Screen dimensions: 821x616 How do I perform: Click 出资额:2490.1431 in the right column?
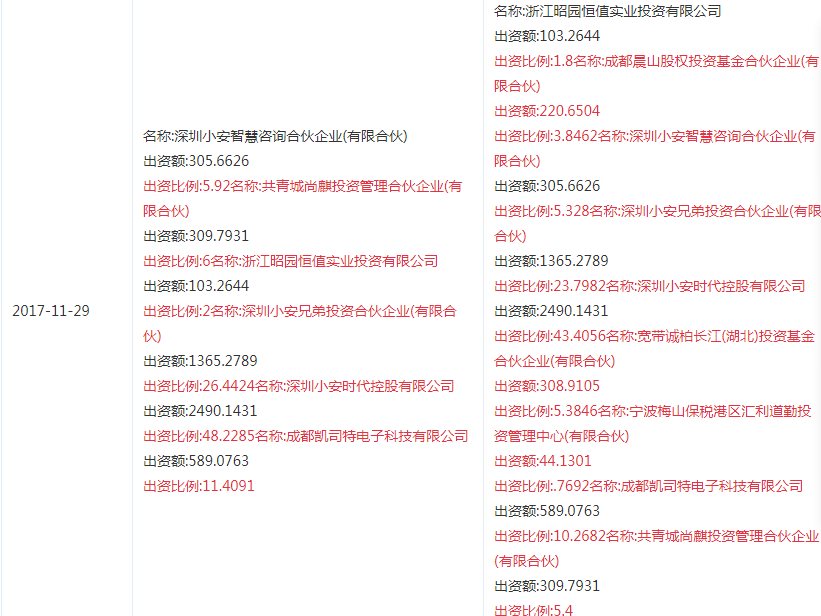point(551,311)
